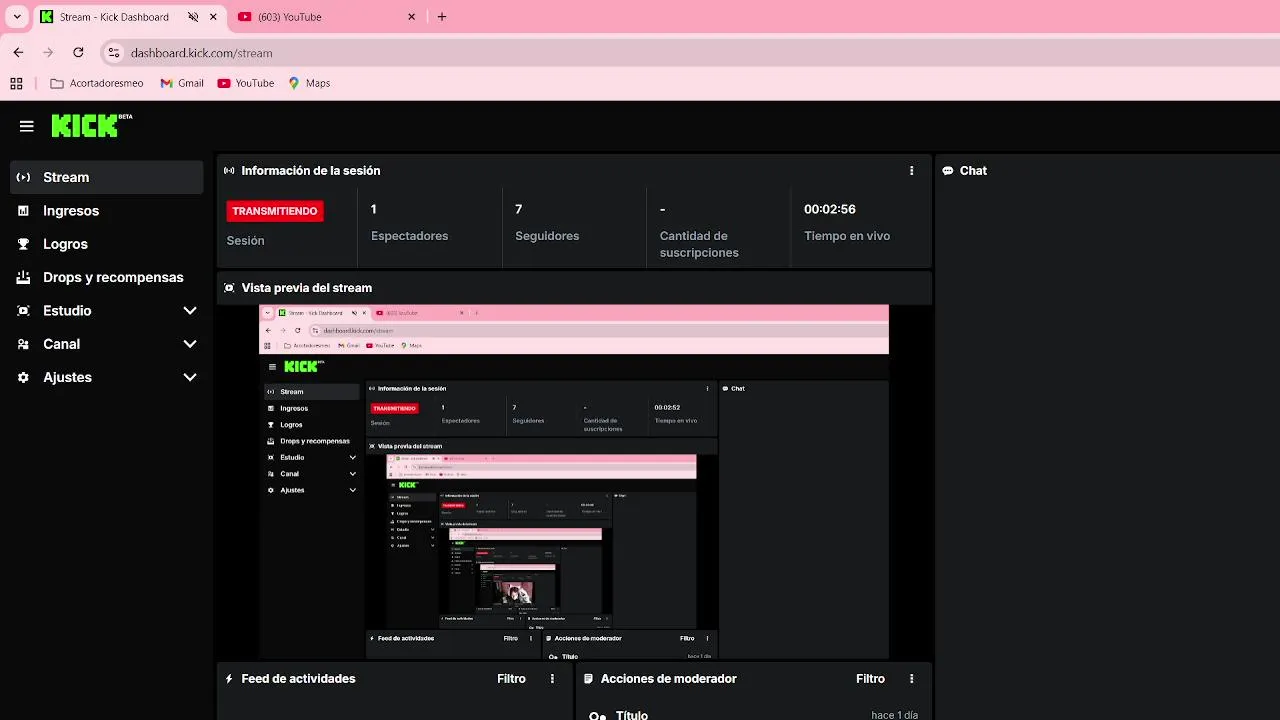Open the Gmail bookmark
Image resolution: width=1280 pixels, height=720 pixels.
click(182, 83)
